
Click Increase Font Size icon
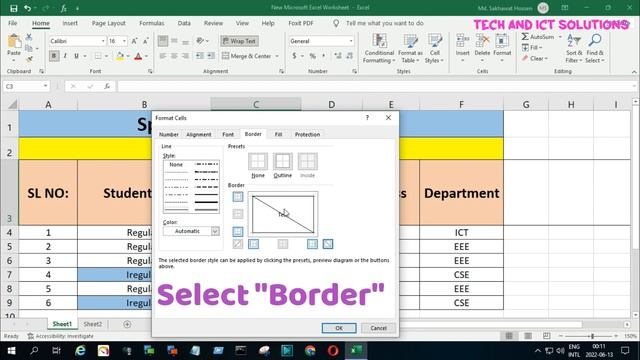click(134, 41)
